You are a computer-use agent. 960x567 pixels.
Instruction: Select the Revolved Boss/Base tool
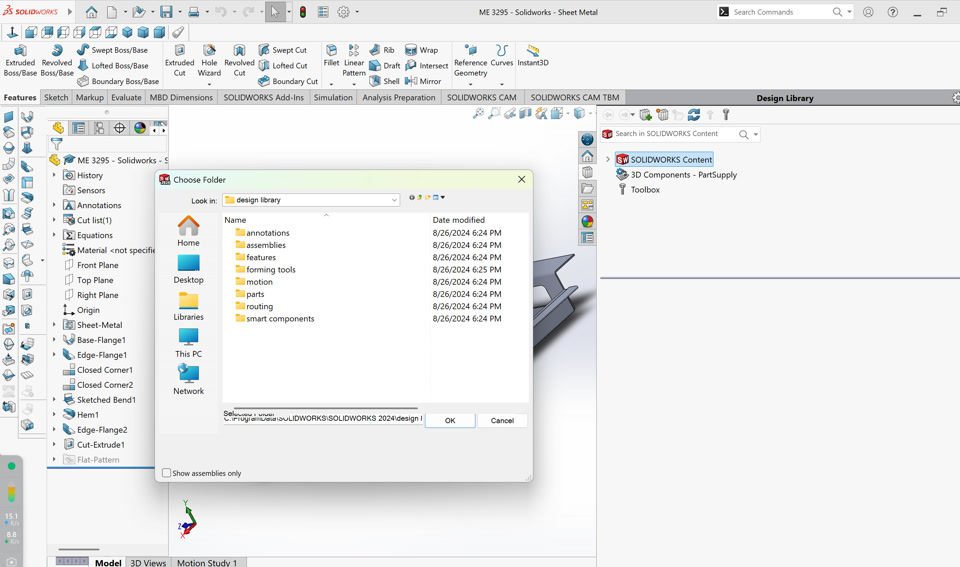pyautogui.click(x=57, y=60)
